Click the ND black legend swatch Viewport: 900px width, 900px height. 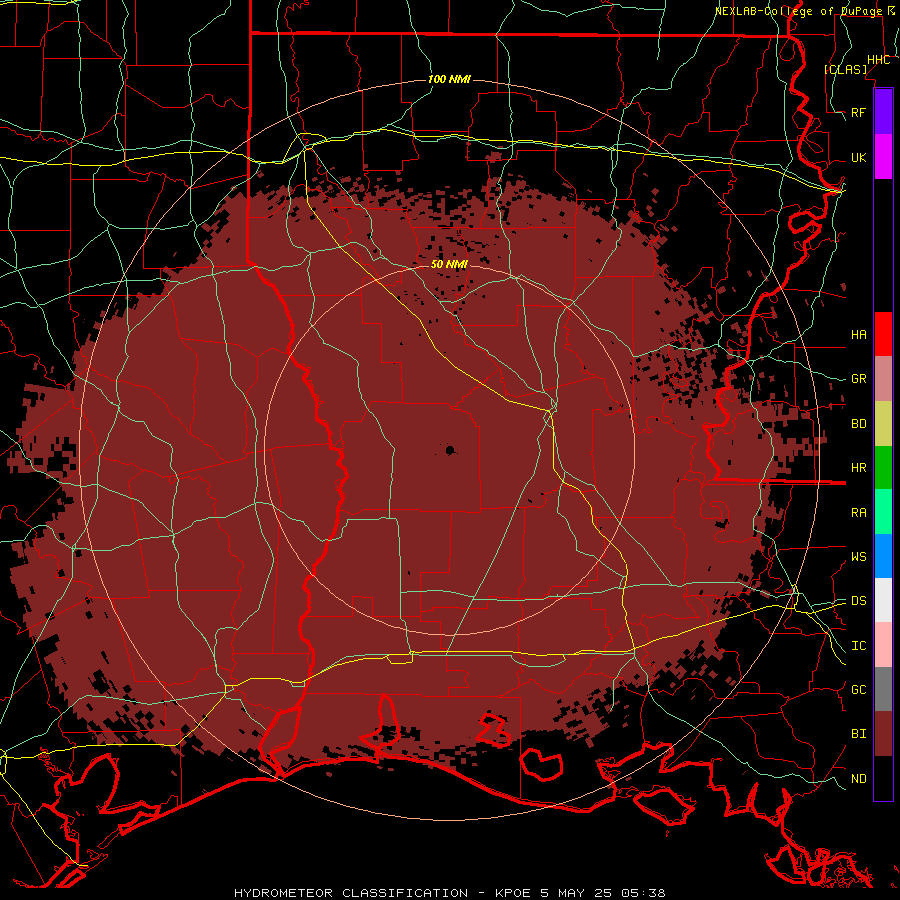[883, 778]
